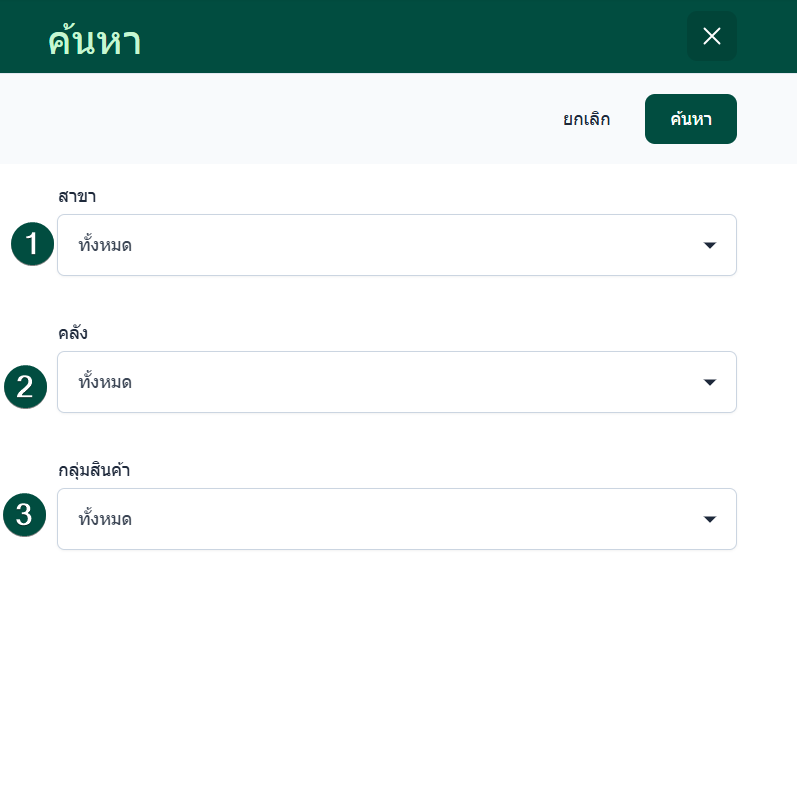Open the คลัง dropdown field

click(x=396, y=382)
